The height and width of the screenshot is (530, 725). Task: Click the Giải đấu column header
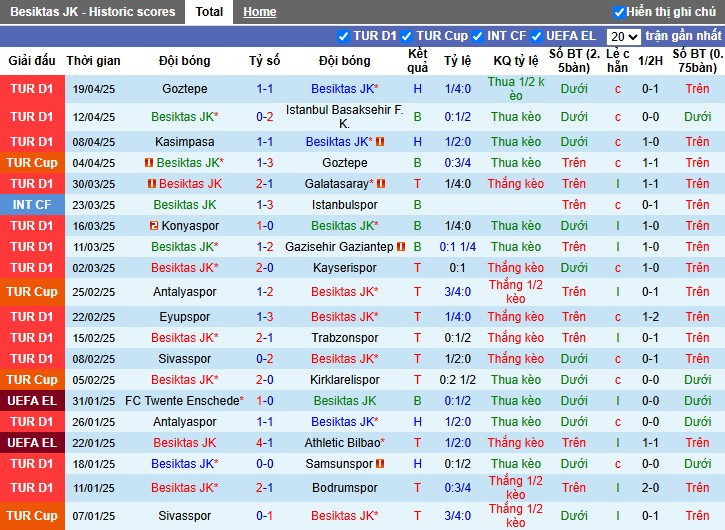32,61
